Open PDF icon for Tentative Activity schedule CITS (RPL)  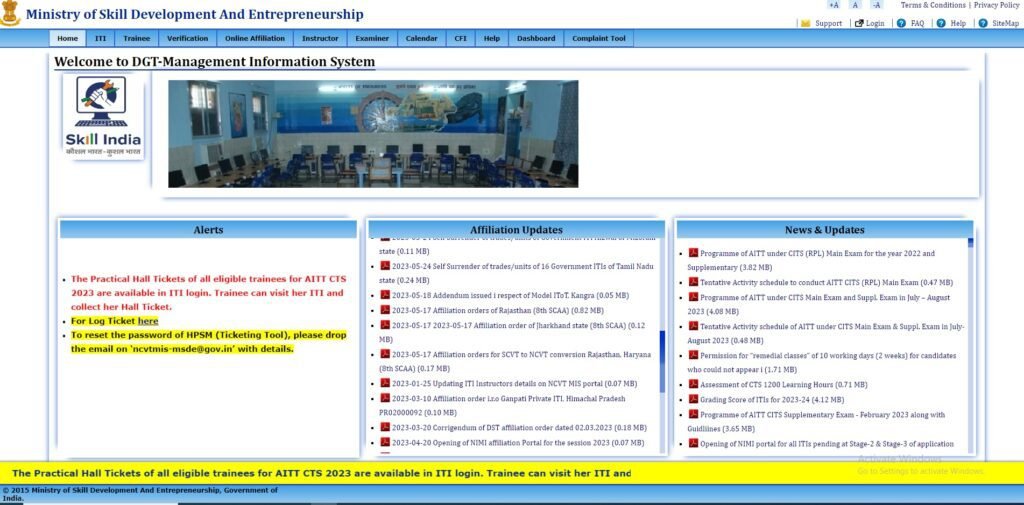(694, 282)
